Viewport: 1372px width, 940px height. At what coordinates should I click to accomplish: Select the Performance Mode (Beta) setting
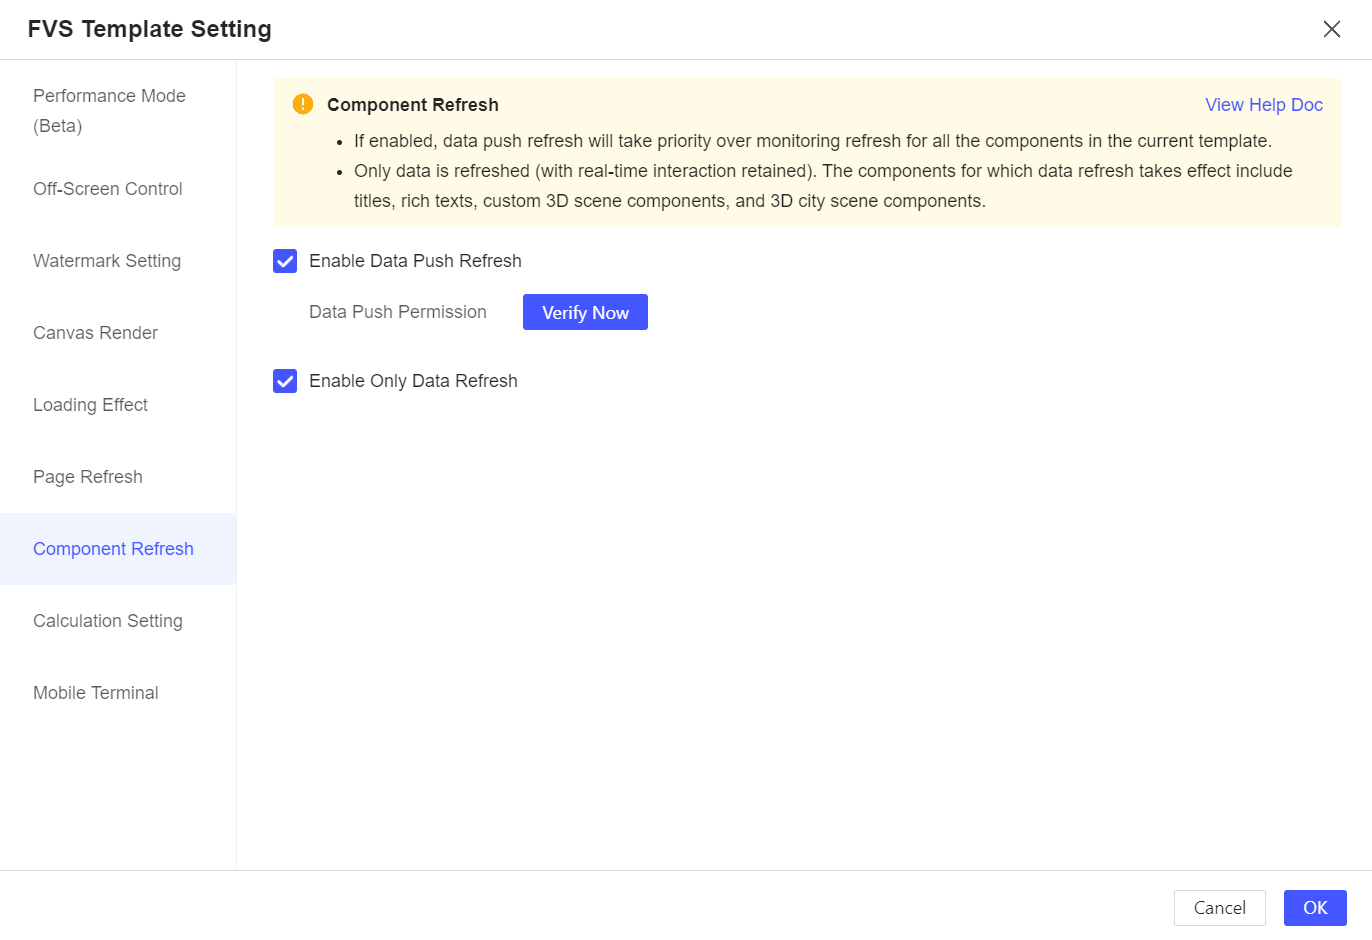coord(109,110)
